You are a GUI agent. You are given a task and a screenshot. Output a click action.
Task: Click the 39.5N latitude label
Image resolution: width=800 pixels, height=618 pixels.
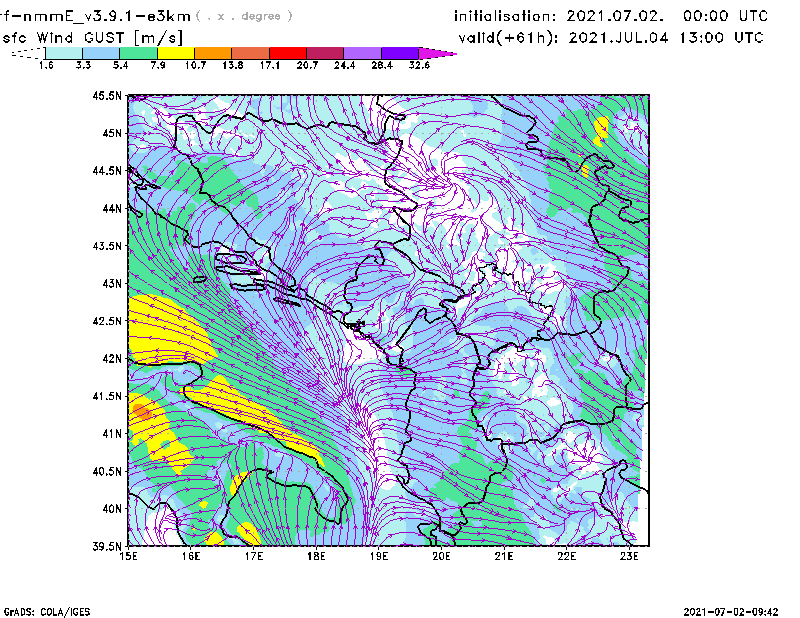[107, 546]
